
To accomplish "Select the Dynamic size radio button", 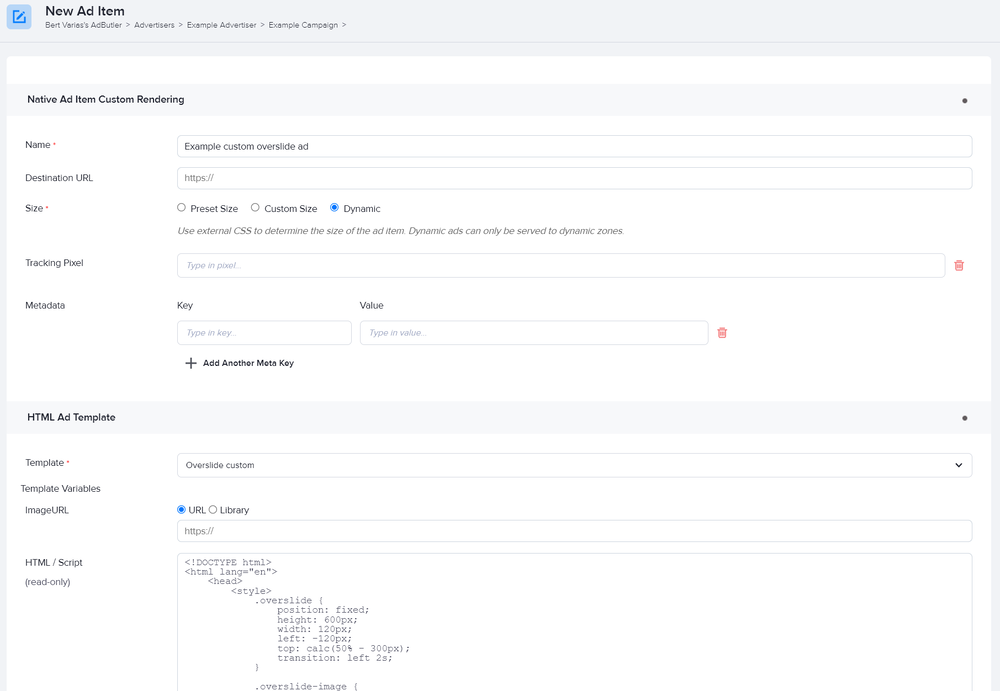I will point(334,207).
